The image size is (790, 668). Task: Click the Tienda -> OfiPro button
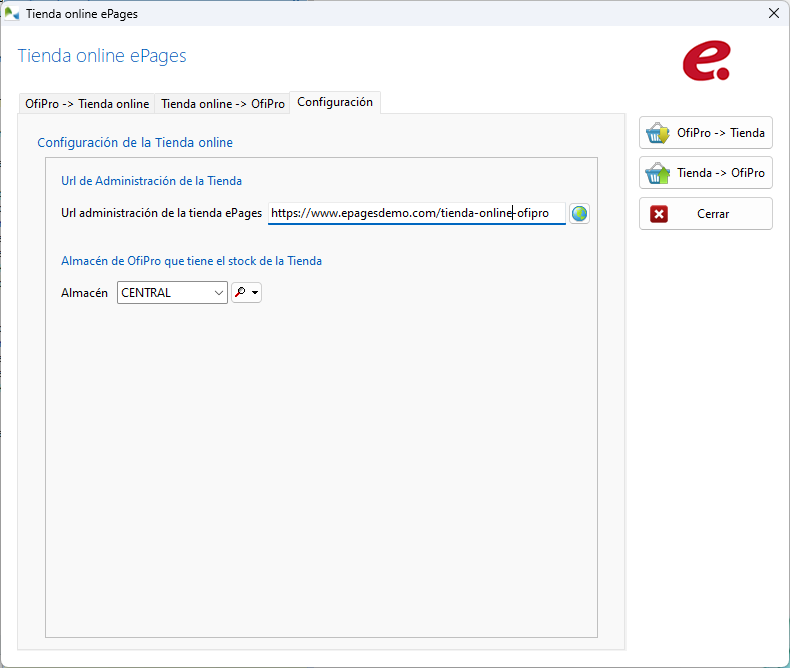[x=705, y=173]
